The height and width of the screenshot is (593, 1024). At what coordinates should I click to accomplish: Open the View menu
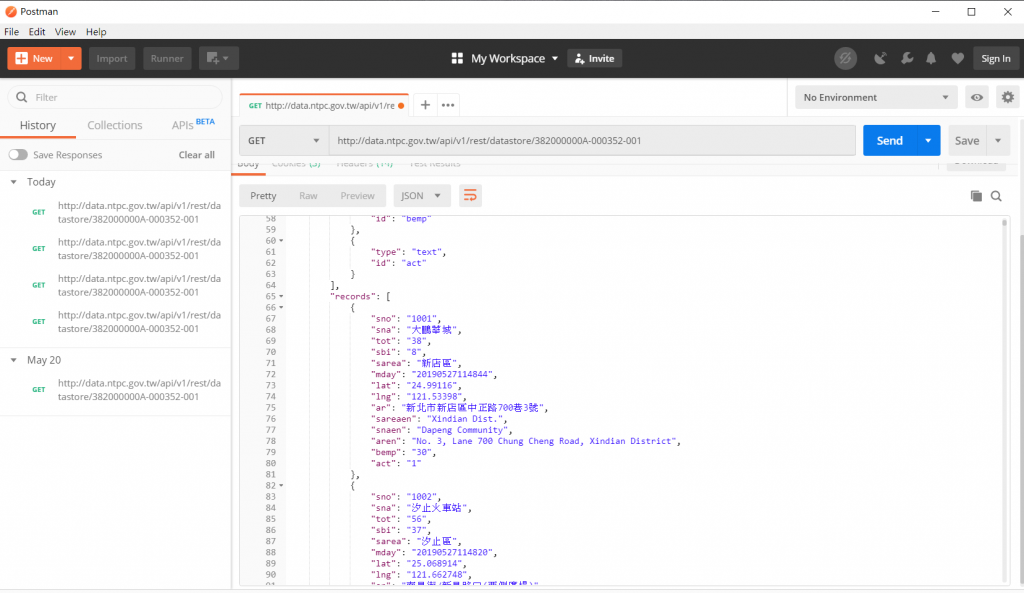[x=65, y=31]
